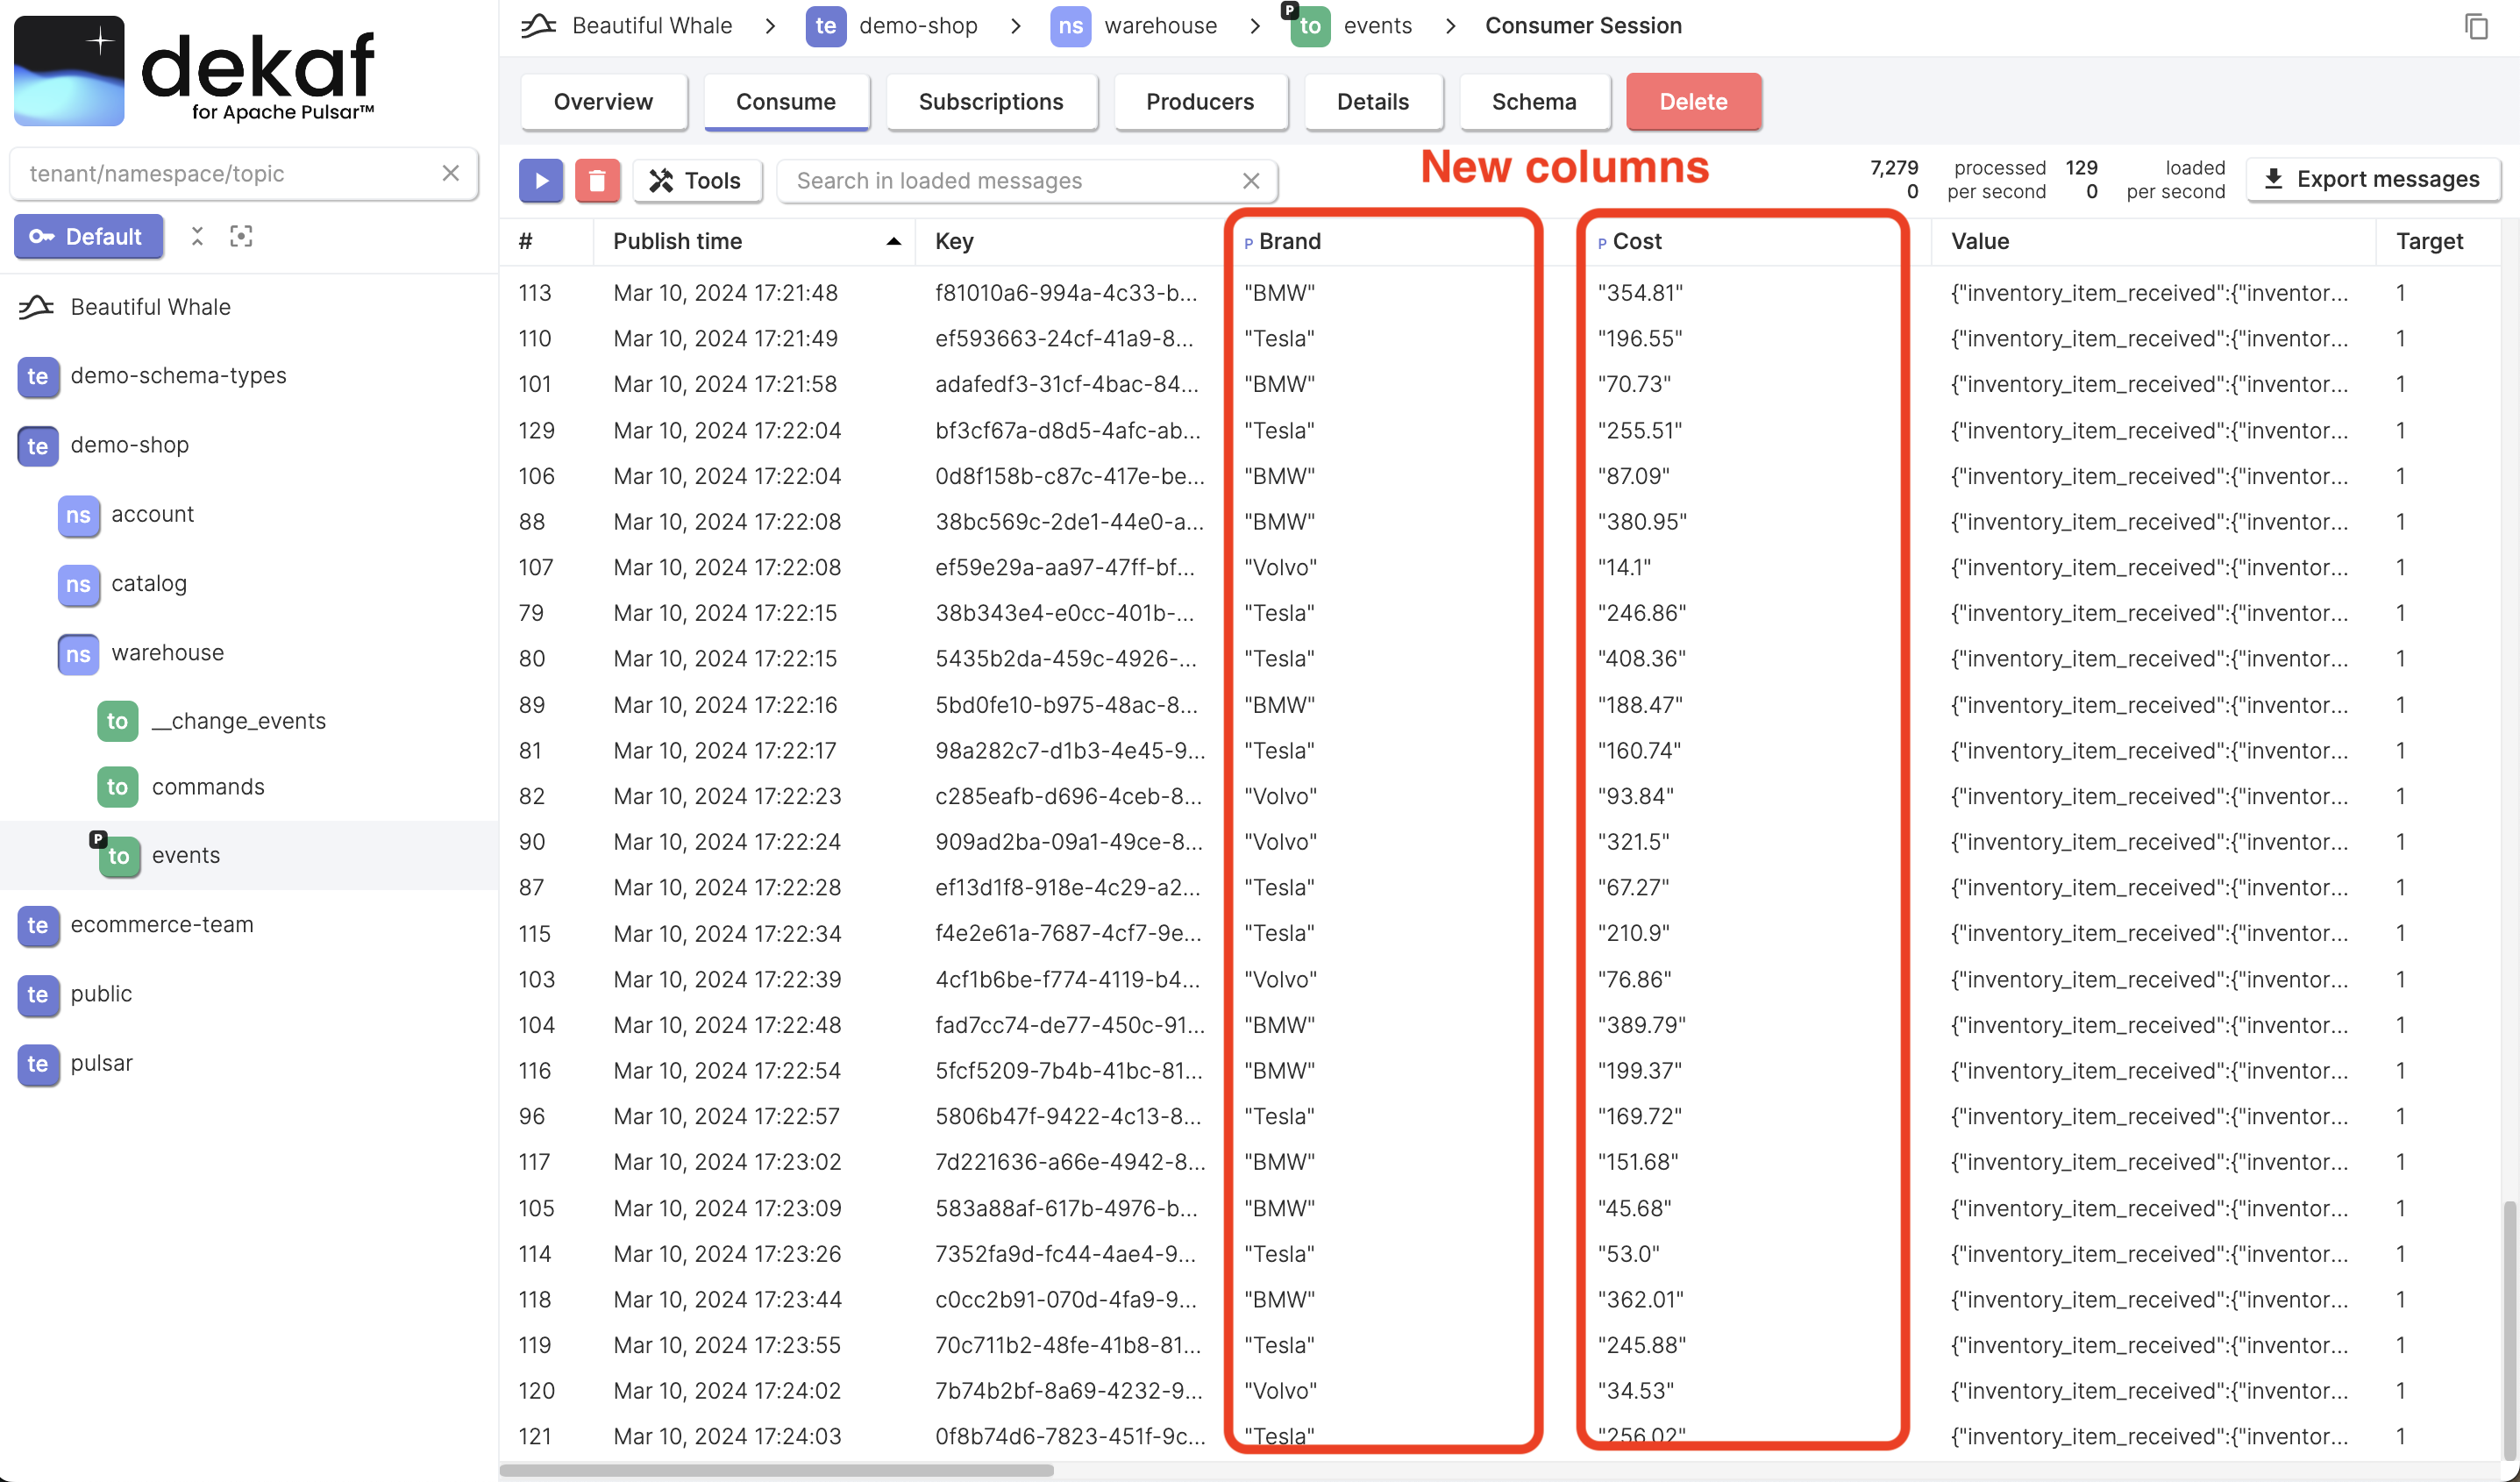Click the Default credentials button
The image size is (2520, 1482).
(x=89, y=236)
